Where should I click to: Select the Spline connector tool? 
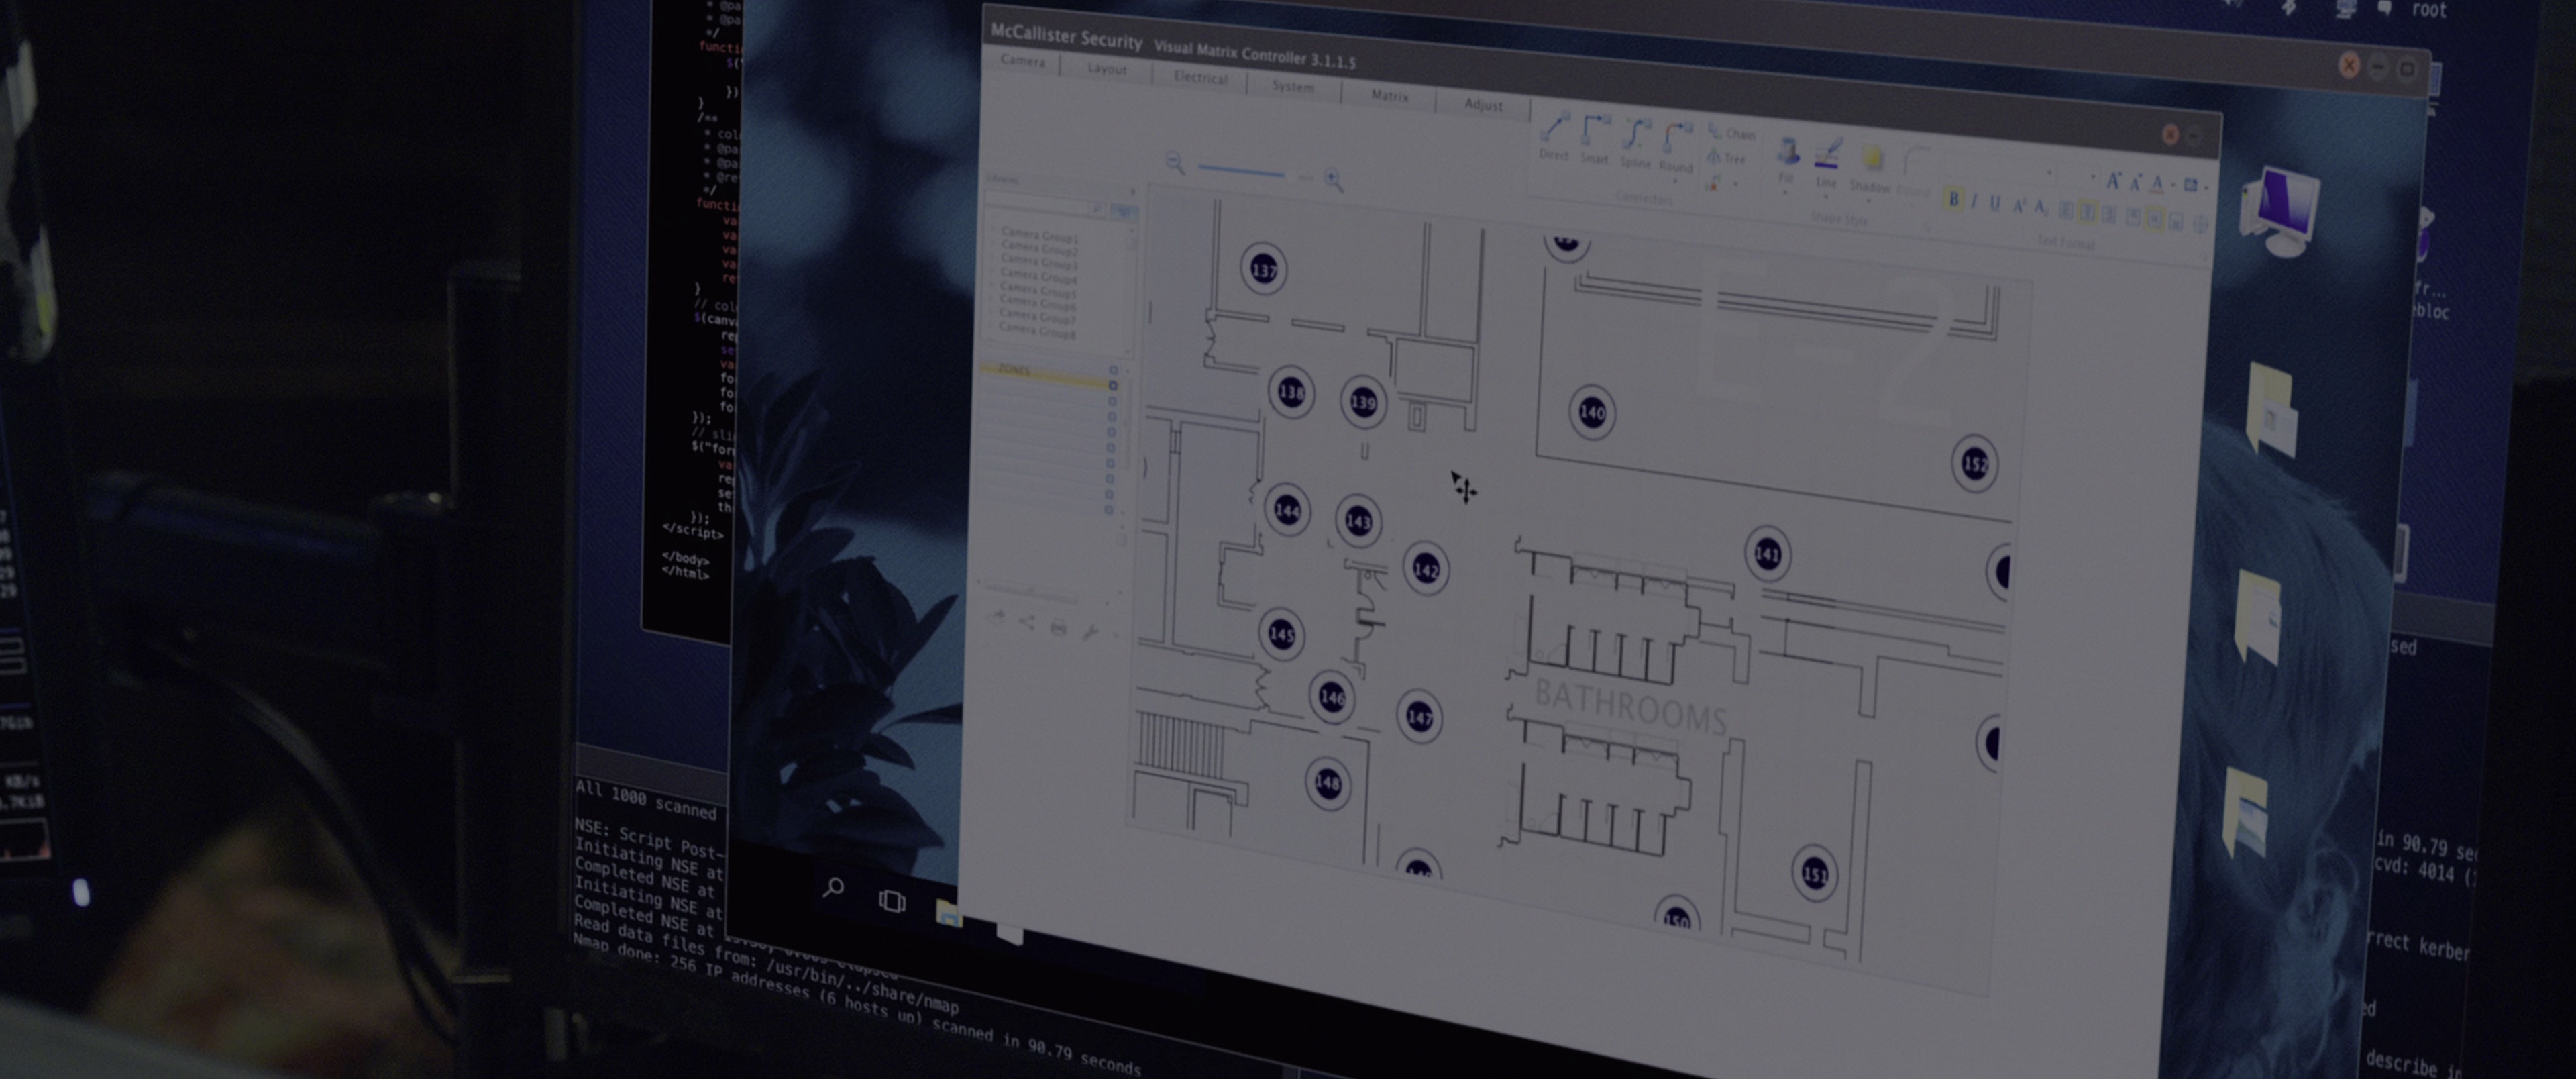[x=1636, y=141]
